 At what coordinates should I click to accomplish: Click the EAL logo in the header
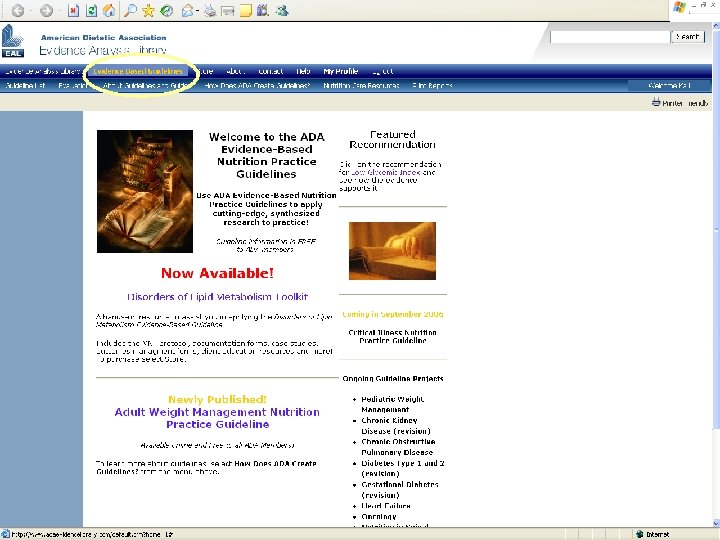(x=12, y=41)
